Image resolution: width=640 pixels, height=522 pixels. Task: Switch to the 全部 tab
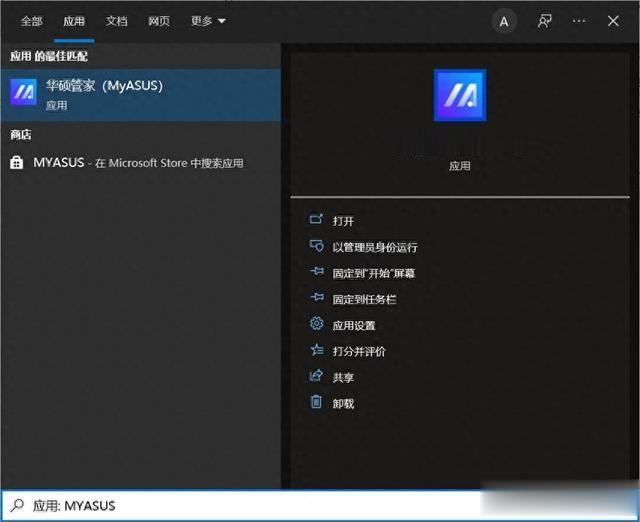pyautogui.click(x=31, y=21)
